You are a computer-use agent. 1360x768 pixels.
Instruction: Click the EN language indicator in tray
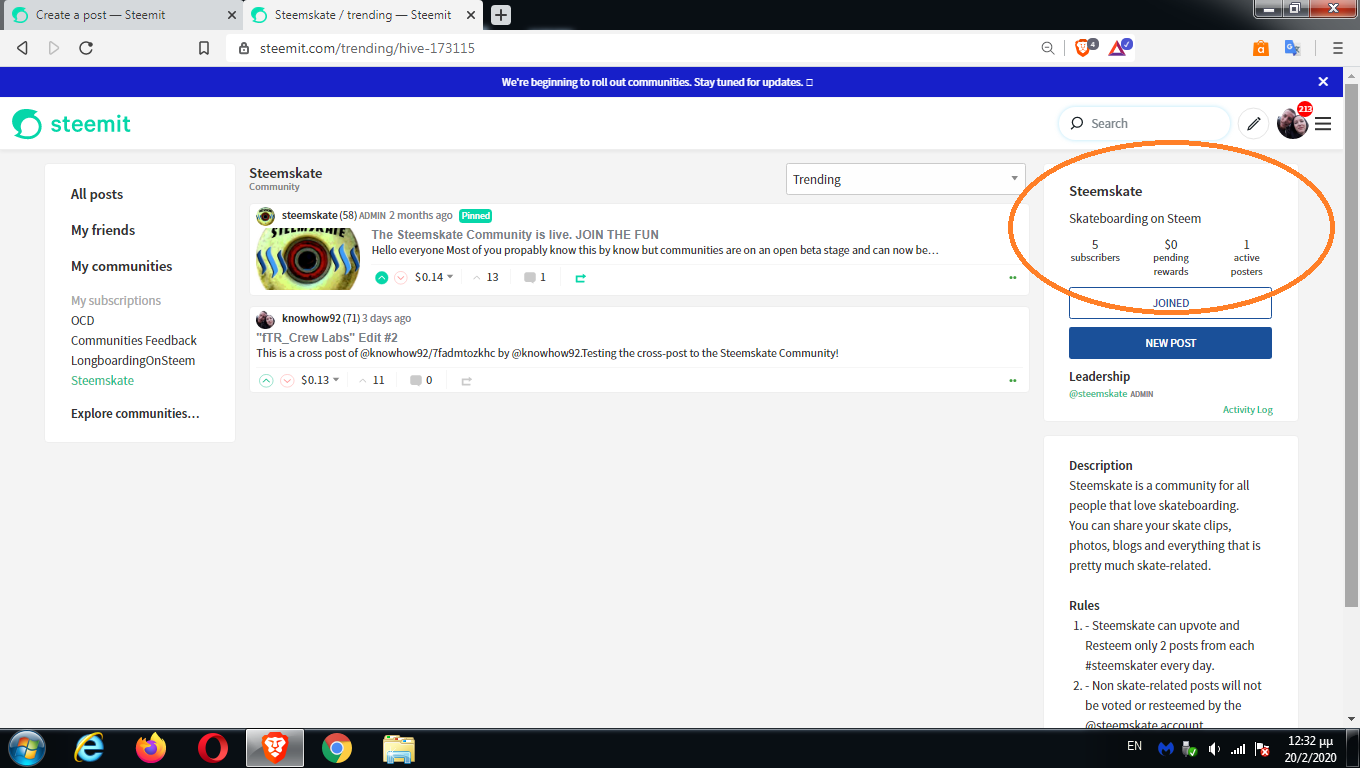point(1134,746)
